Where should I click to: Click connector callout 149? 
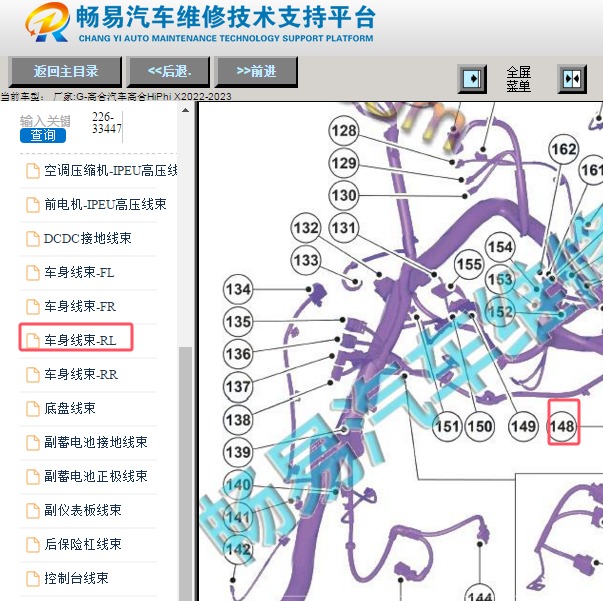pos(523,426)
